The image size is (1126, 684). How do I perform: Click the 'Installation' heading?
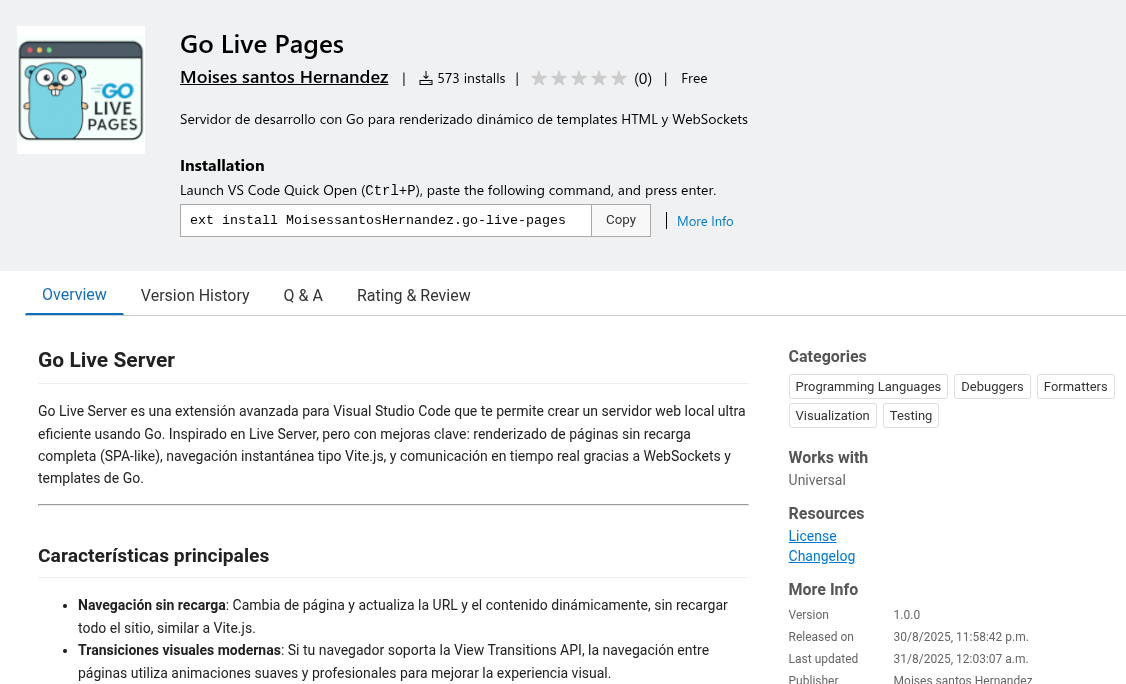tap(222, 165)
